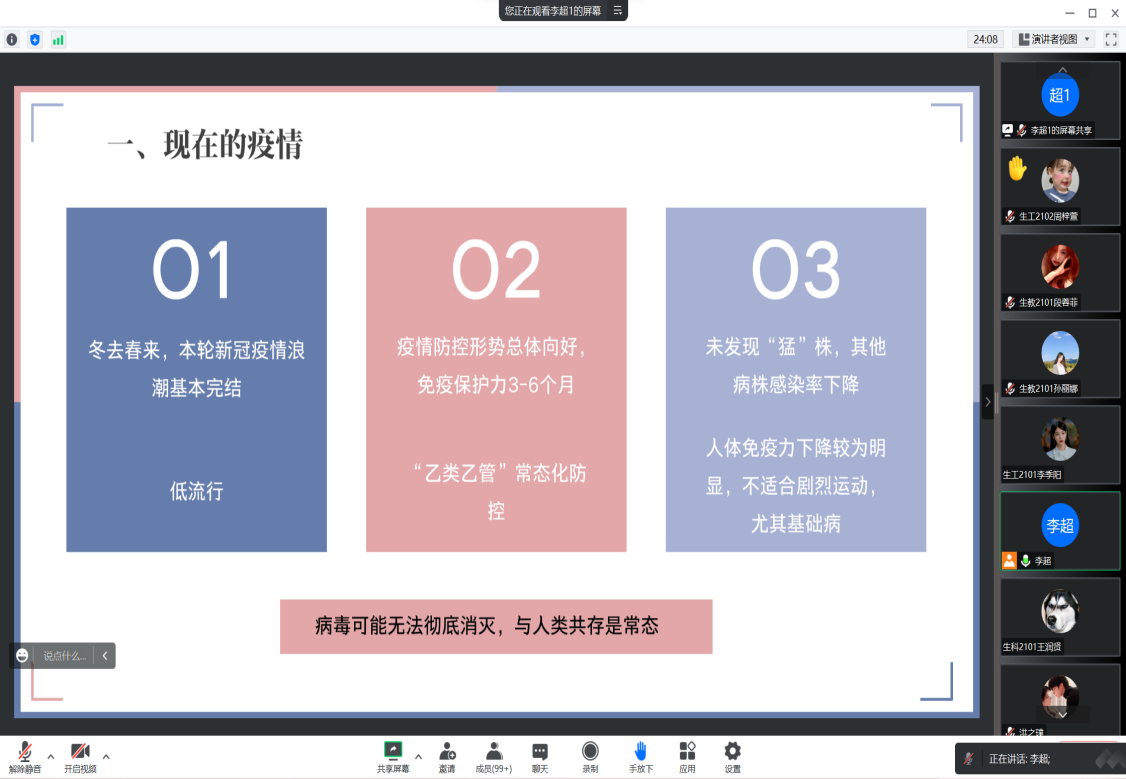
Task: Turn on camera via 开启视频
Action: (80, 754)
